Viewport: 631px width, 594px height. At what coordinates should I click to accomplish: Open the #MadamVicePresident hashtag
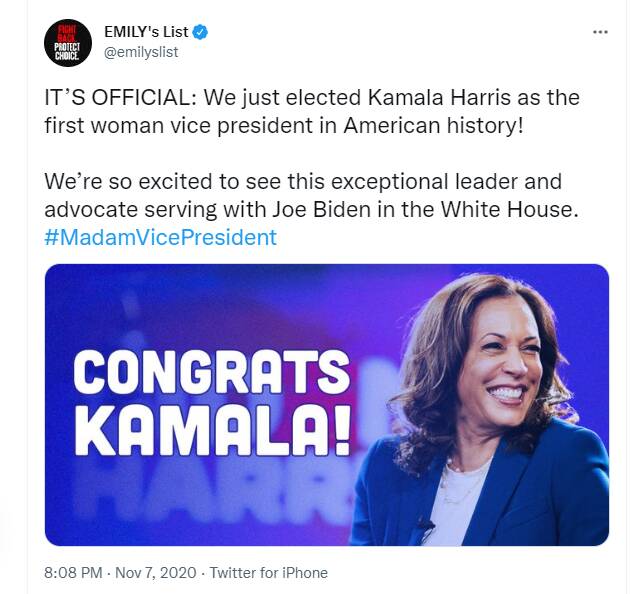[x=160, y=238]
